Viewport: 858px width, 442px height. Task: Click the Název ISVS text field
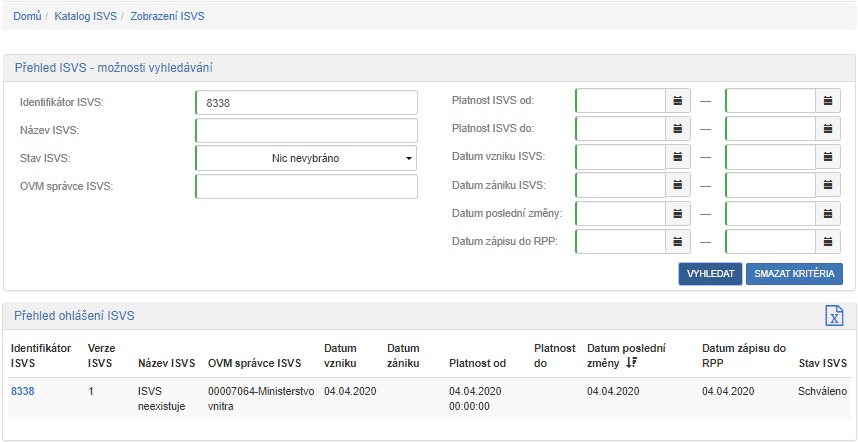point(306,130)
